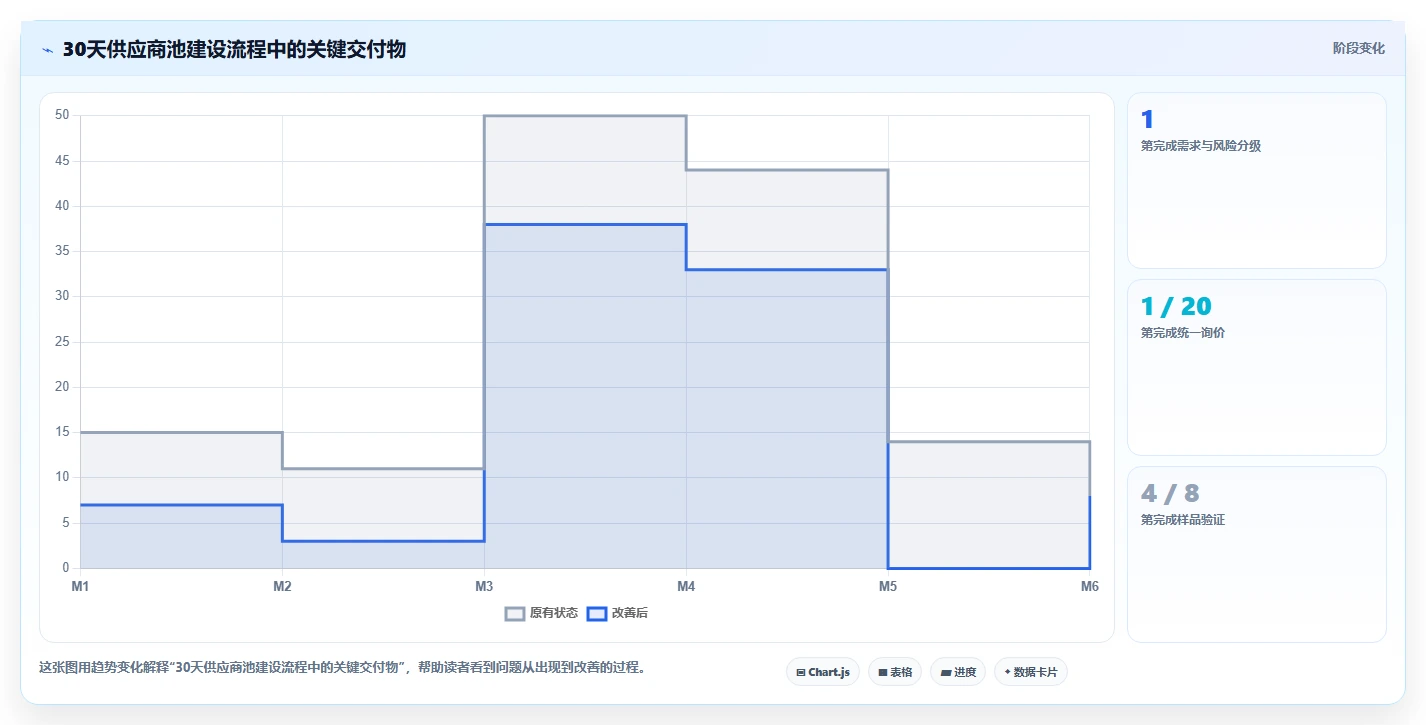Click the 4 / 8 value

tap(1170, 493)
